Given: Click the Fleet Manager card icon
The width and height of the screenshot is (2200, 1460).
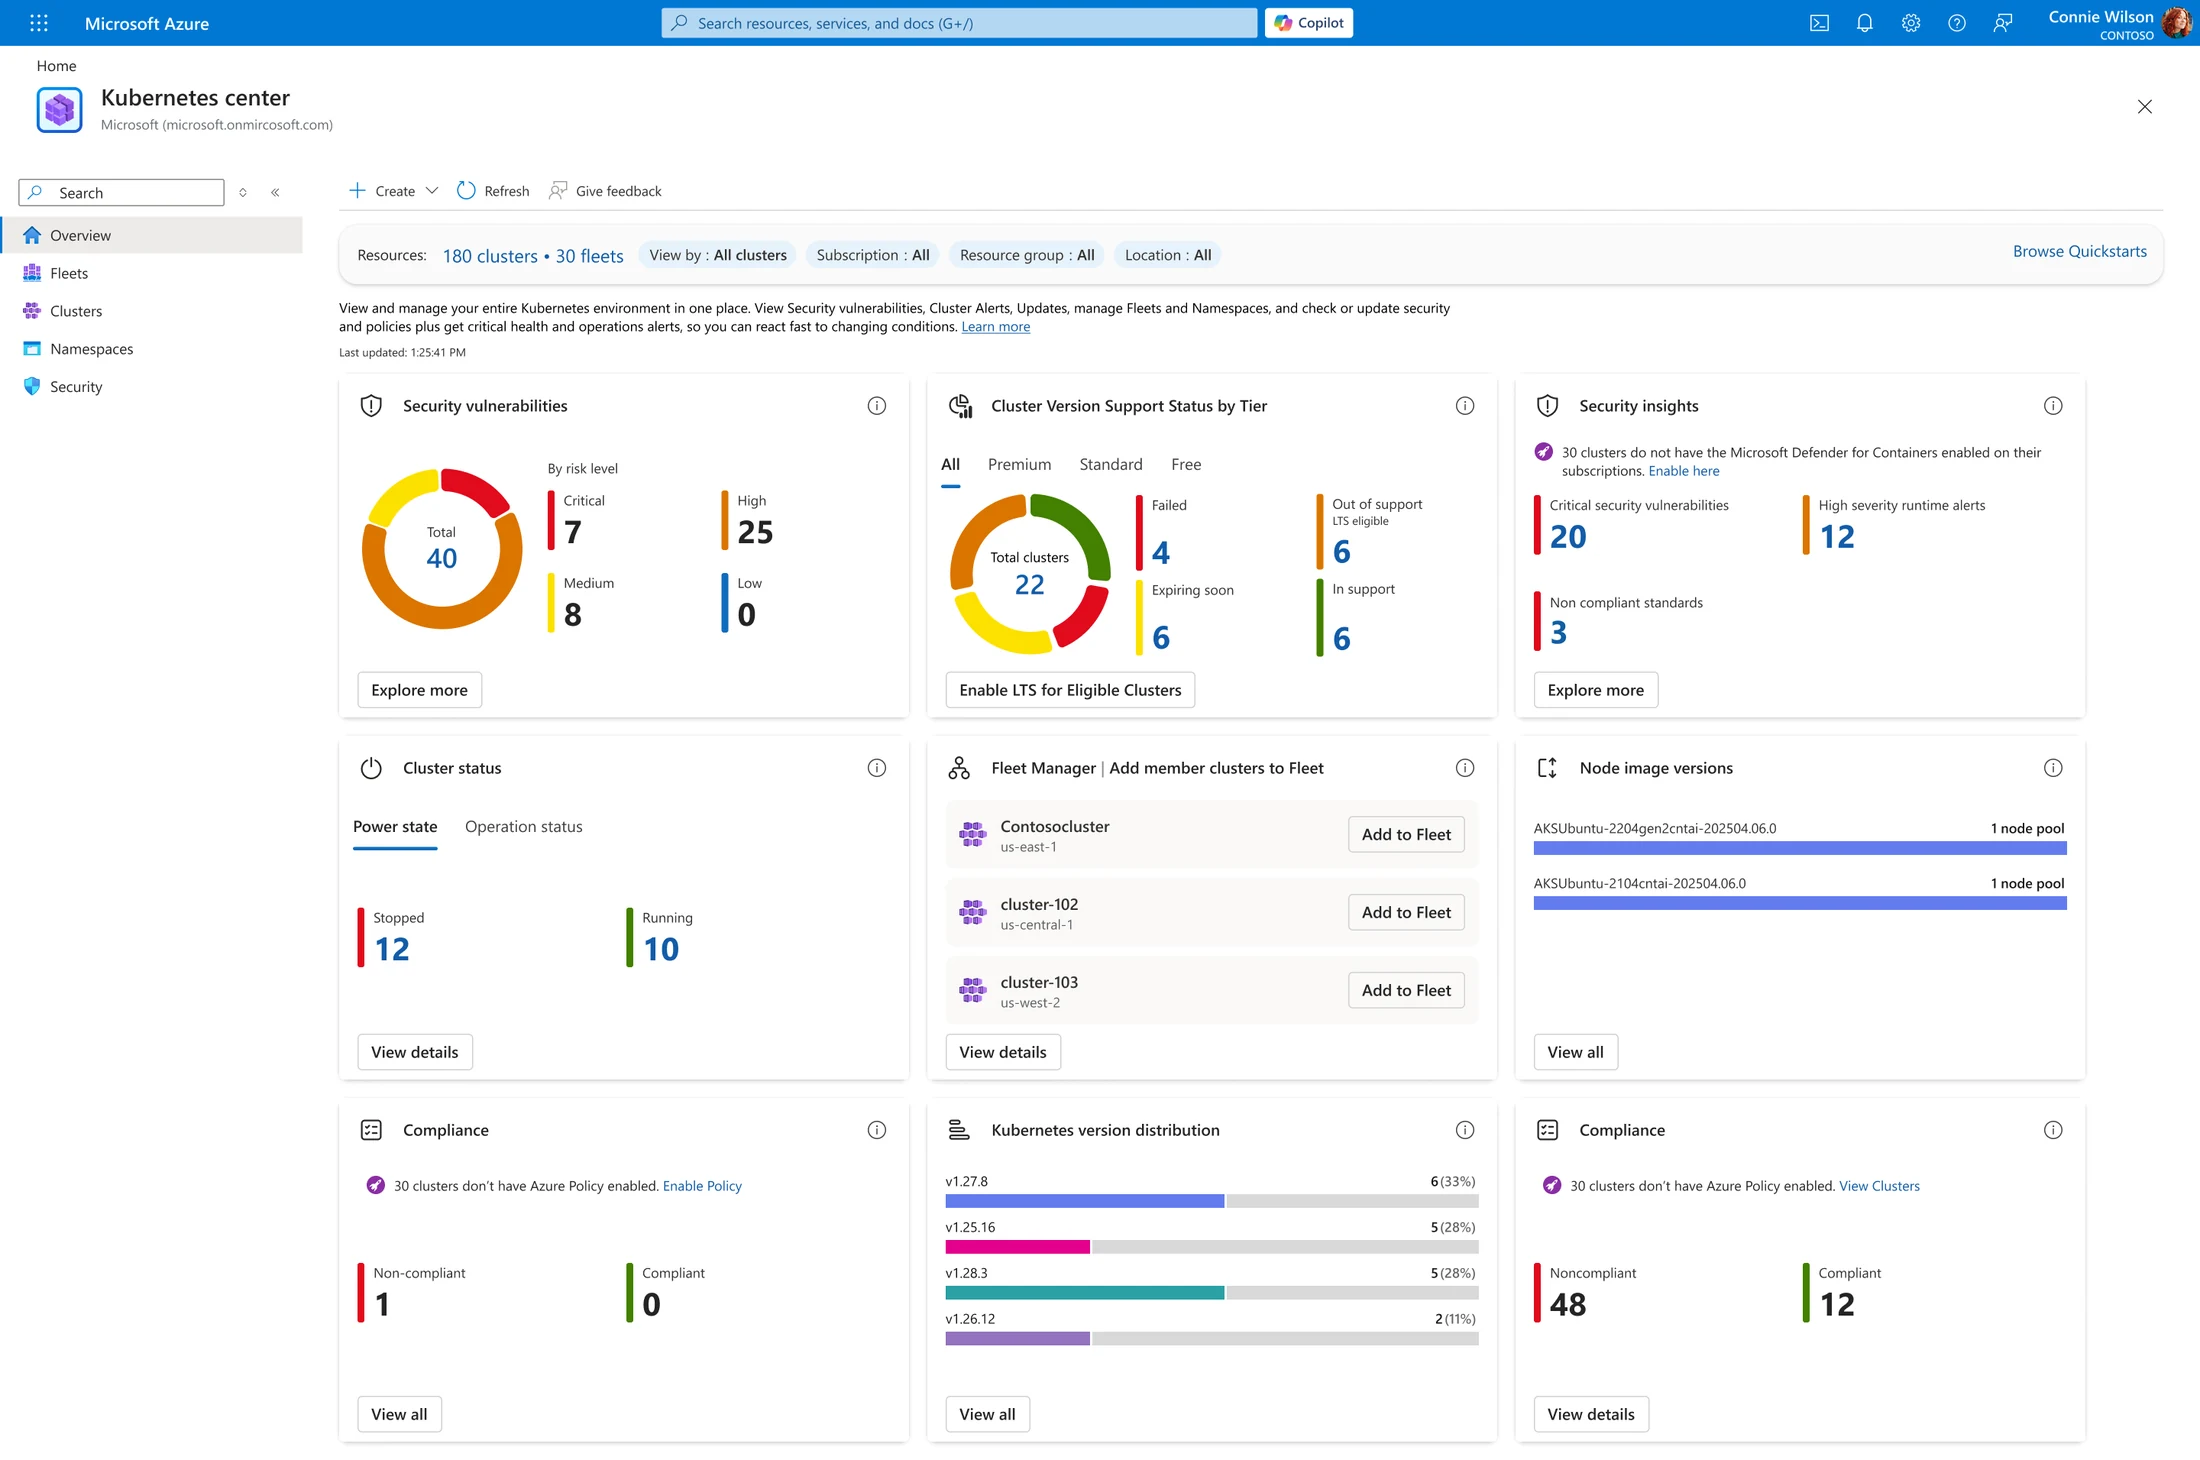Looking at the screenshot, I should (x=959, y=767).
